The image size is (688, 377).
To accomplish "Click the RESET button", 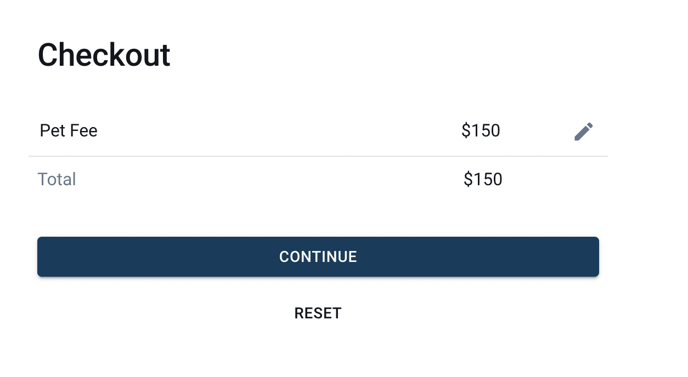I will tap(318, 313).
